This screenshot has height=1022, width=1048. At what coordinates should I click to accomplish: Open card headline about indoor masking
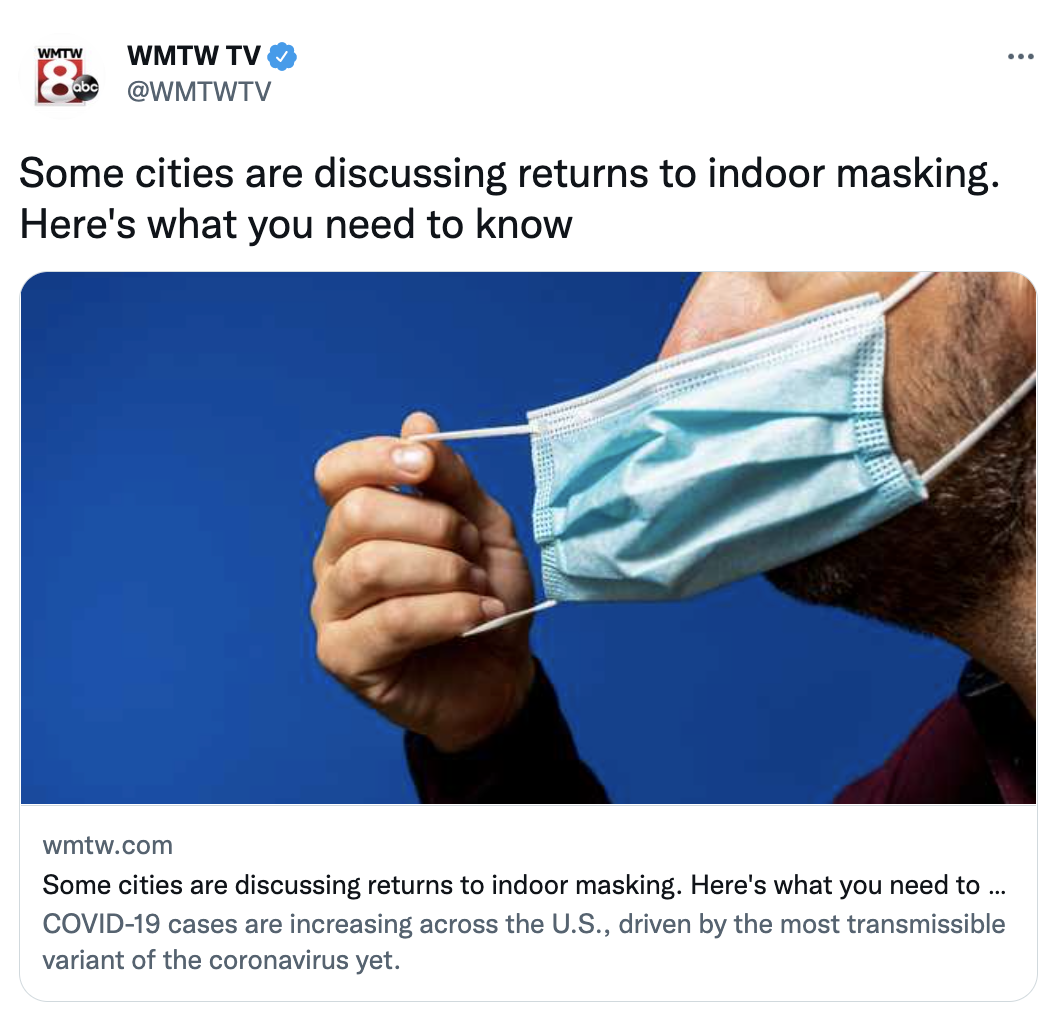click(x=524, y=885)
